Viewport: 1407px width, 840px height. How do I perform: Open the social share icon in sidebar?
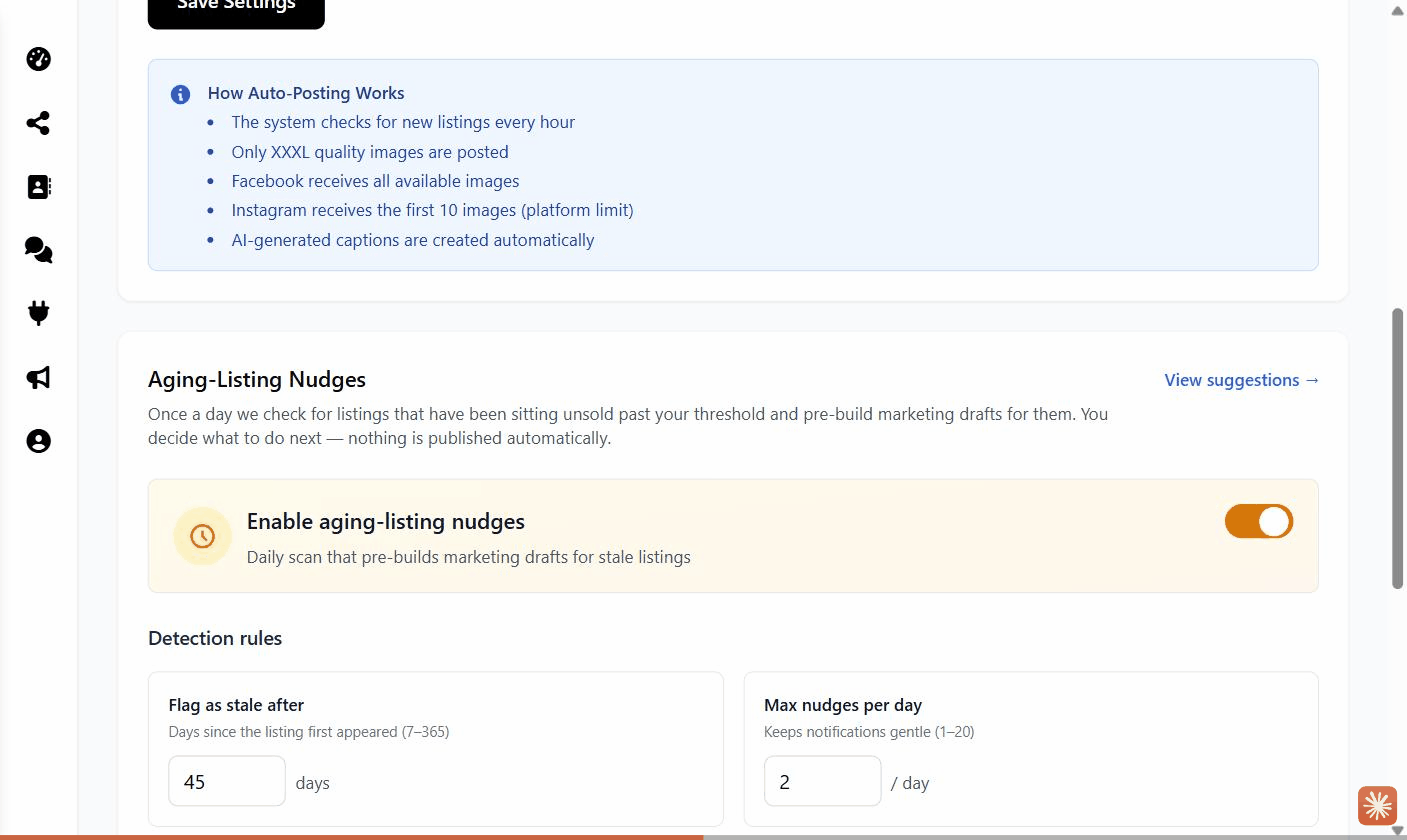[38, 123]
